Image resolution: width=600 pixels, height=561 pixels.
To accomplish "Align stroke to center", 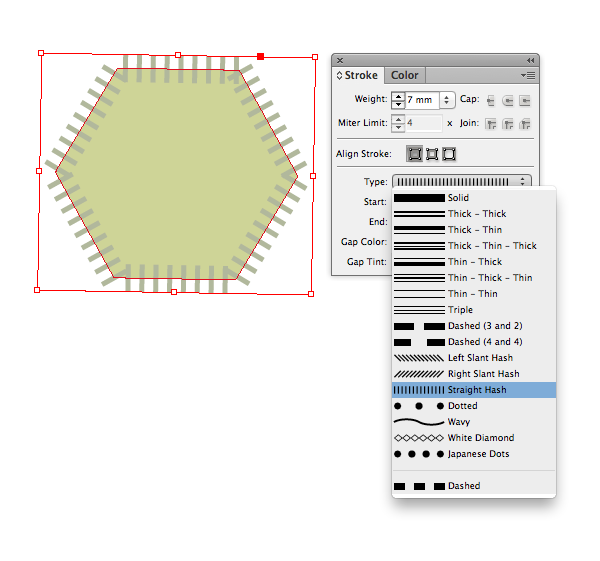I will (414, 154).
